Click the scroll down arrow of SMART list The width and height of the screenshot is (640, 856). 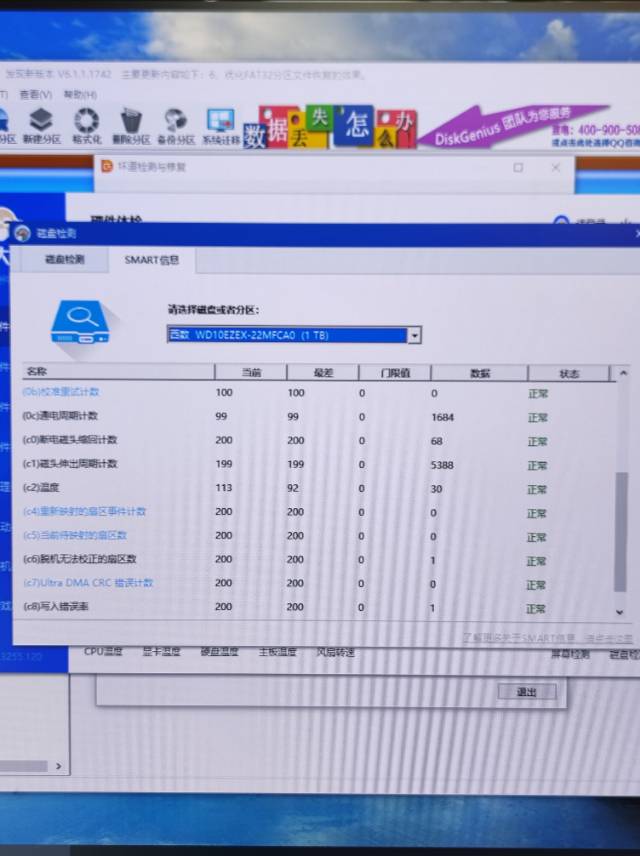(x=620, y=611)
